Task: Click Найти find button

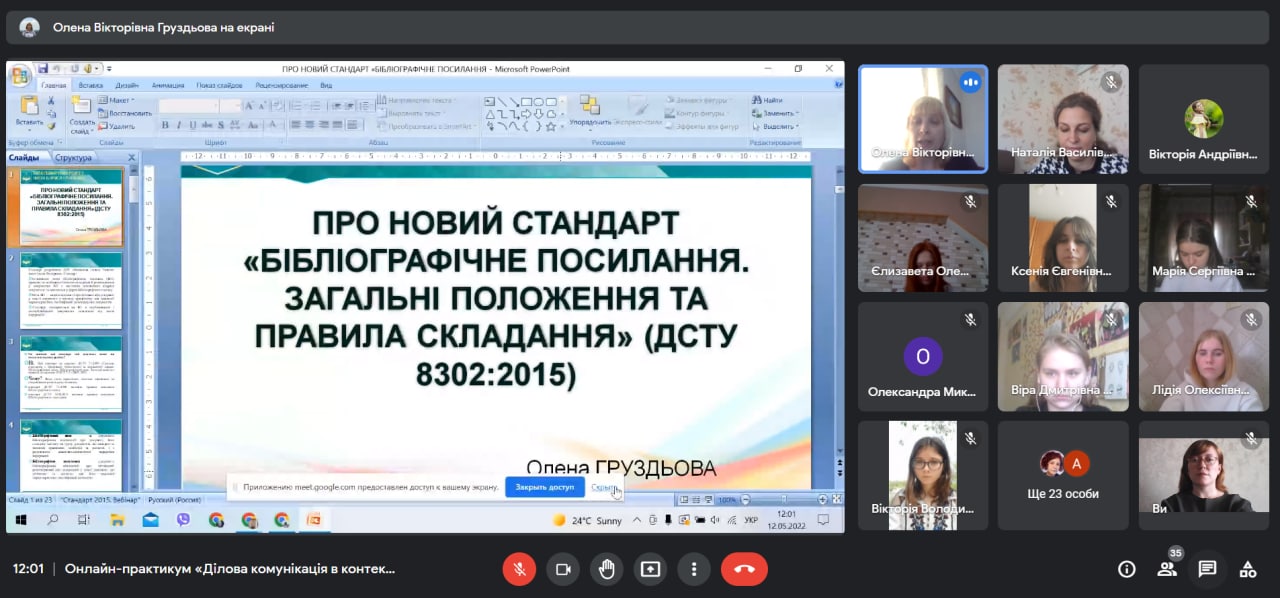Action: pos(768,101)
